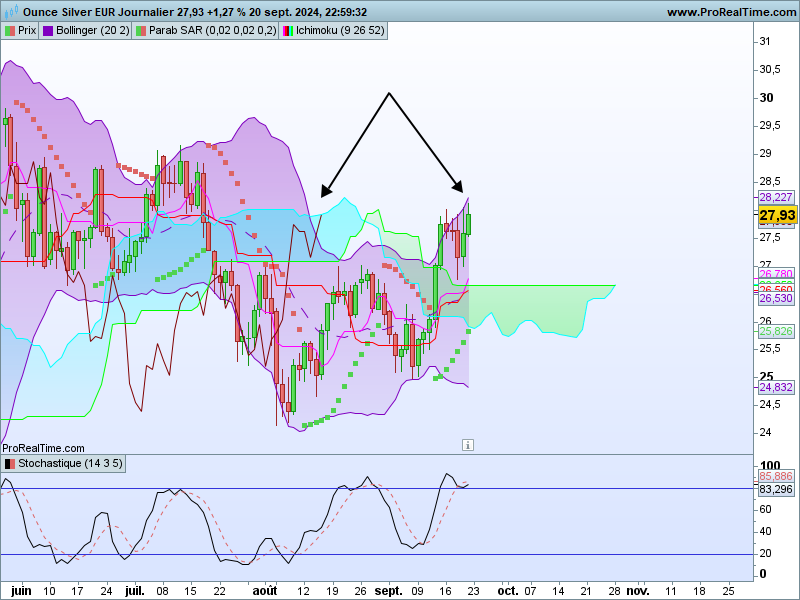Click the 0 stochastic scale label
Image resolution: width=800 pixels, height=600 pixels.
tap(763, 574)
